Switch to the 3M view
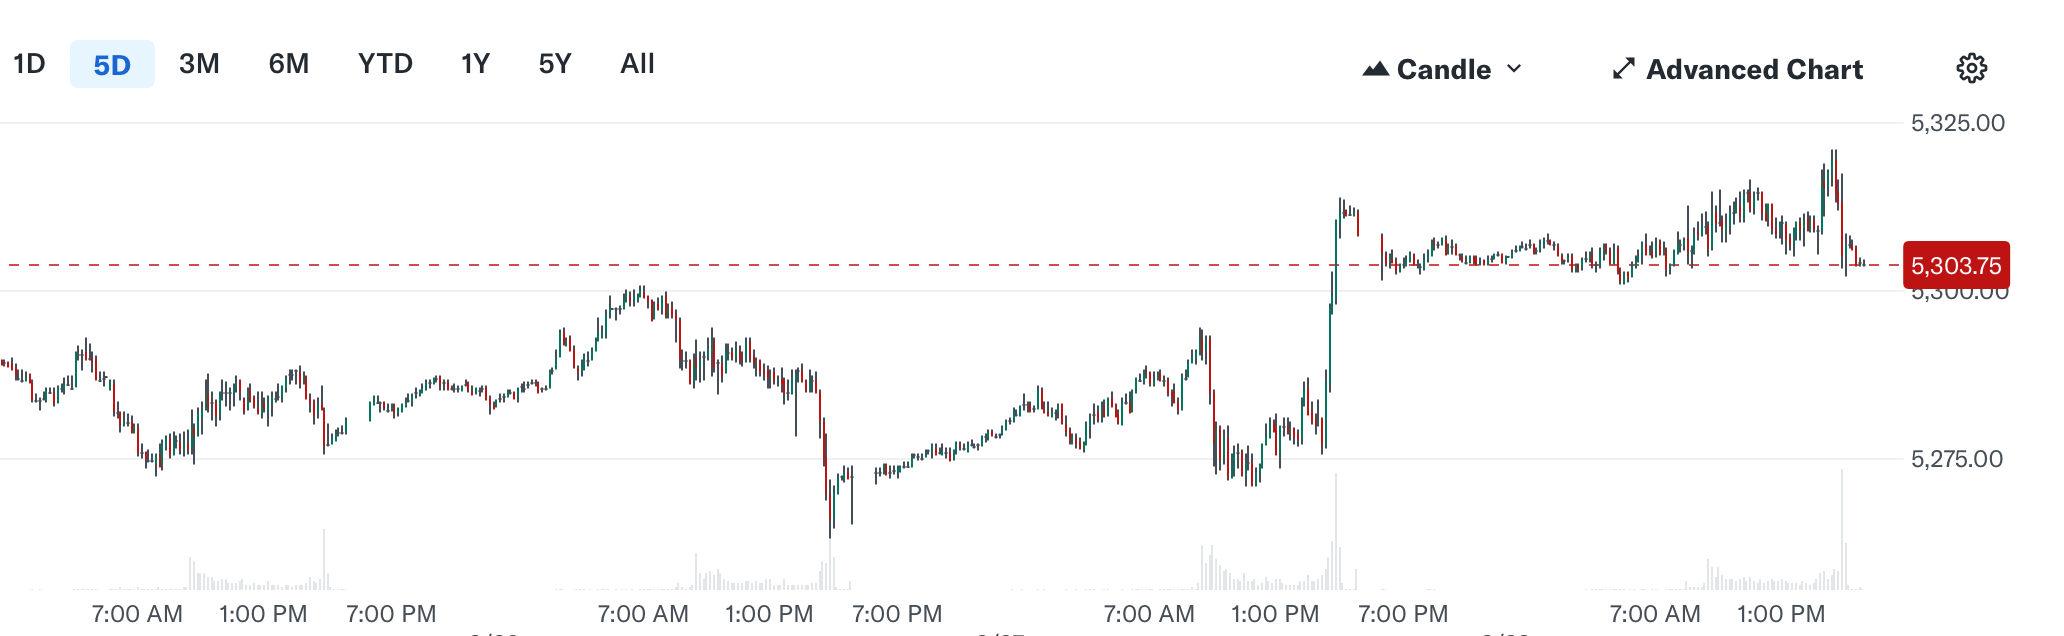The width and height of the screenshot is (2064, 636). click(198, 63)
